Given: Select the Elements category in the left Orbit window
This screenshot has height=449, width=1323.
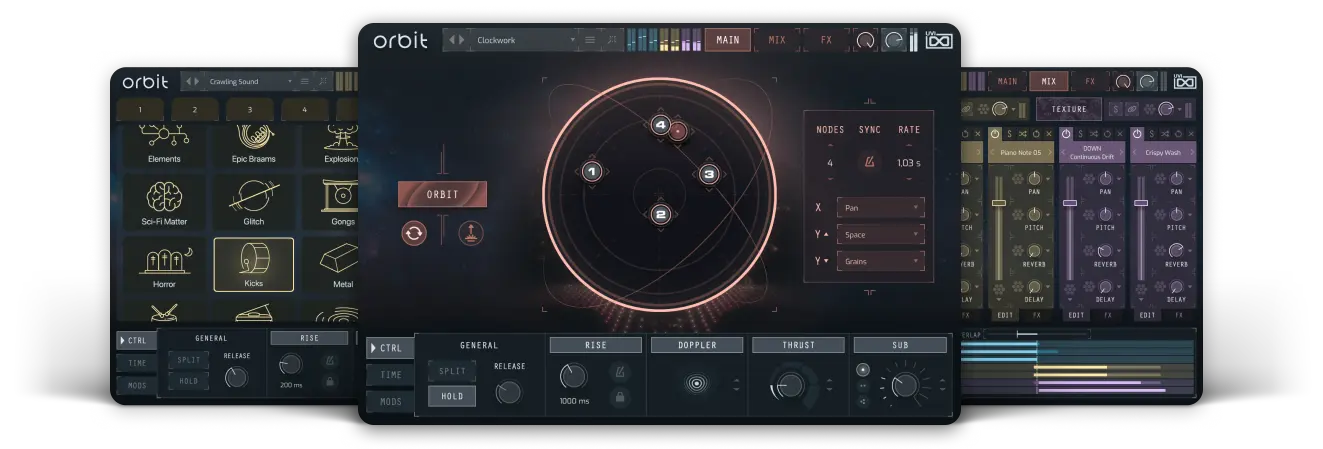Looking at the screenshot, I should click(163, 146).
